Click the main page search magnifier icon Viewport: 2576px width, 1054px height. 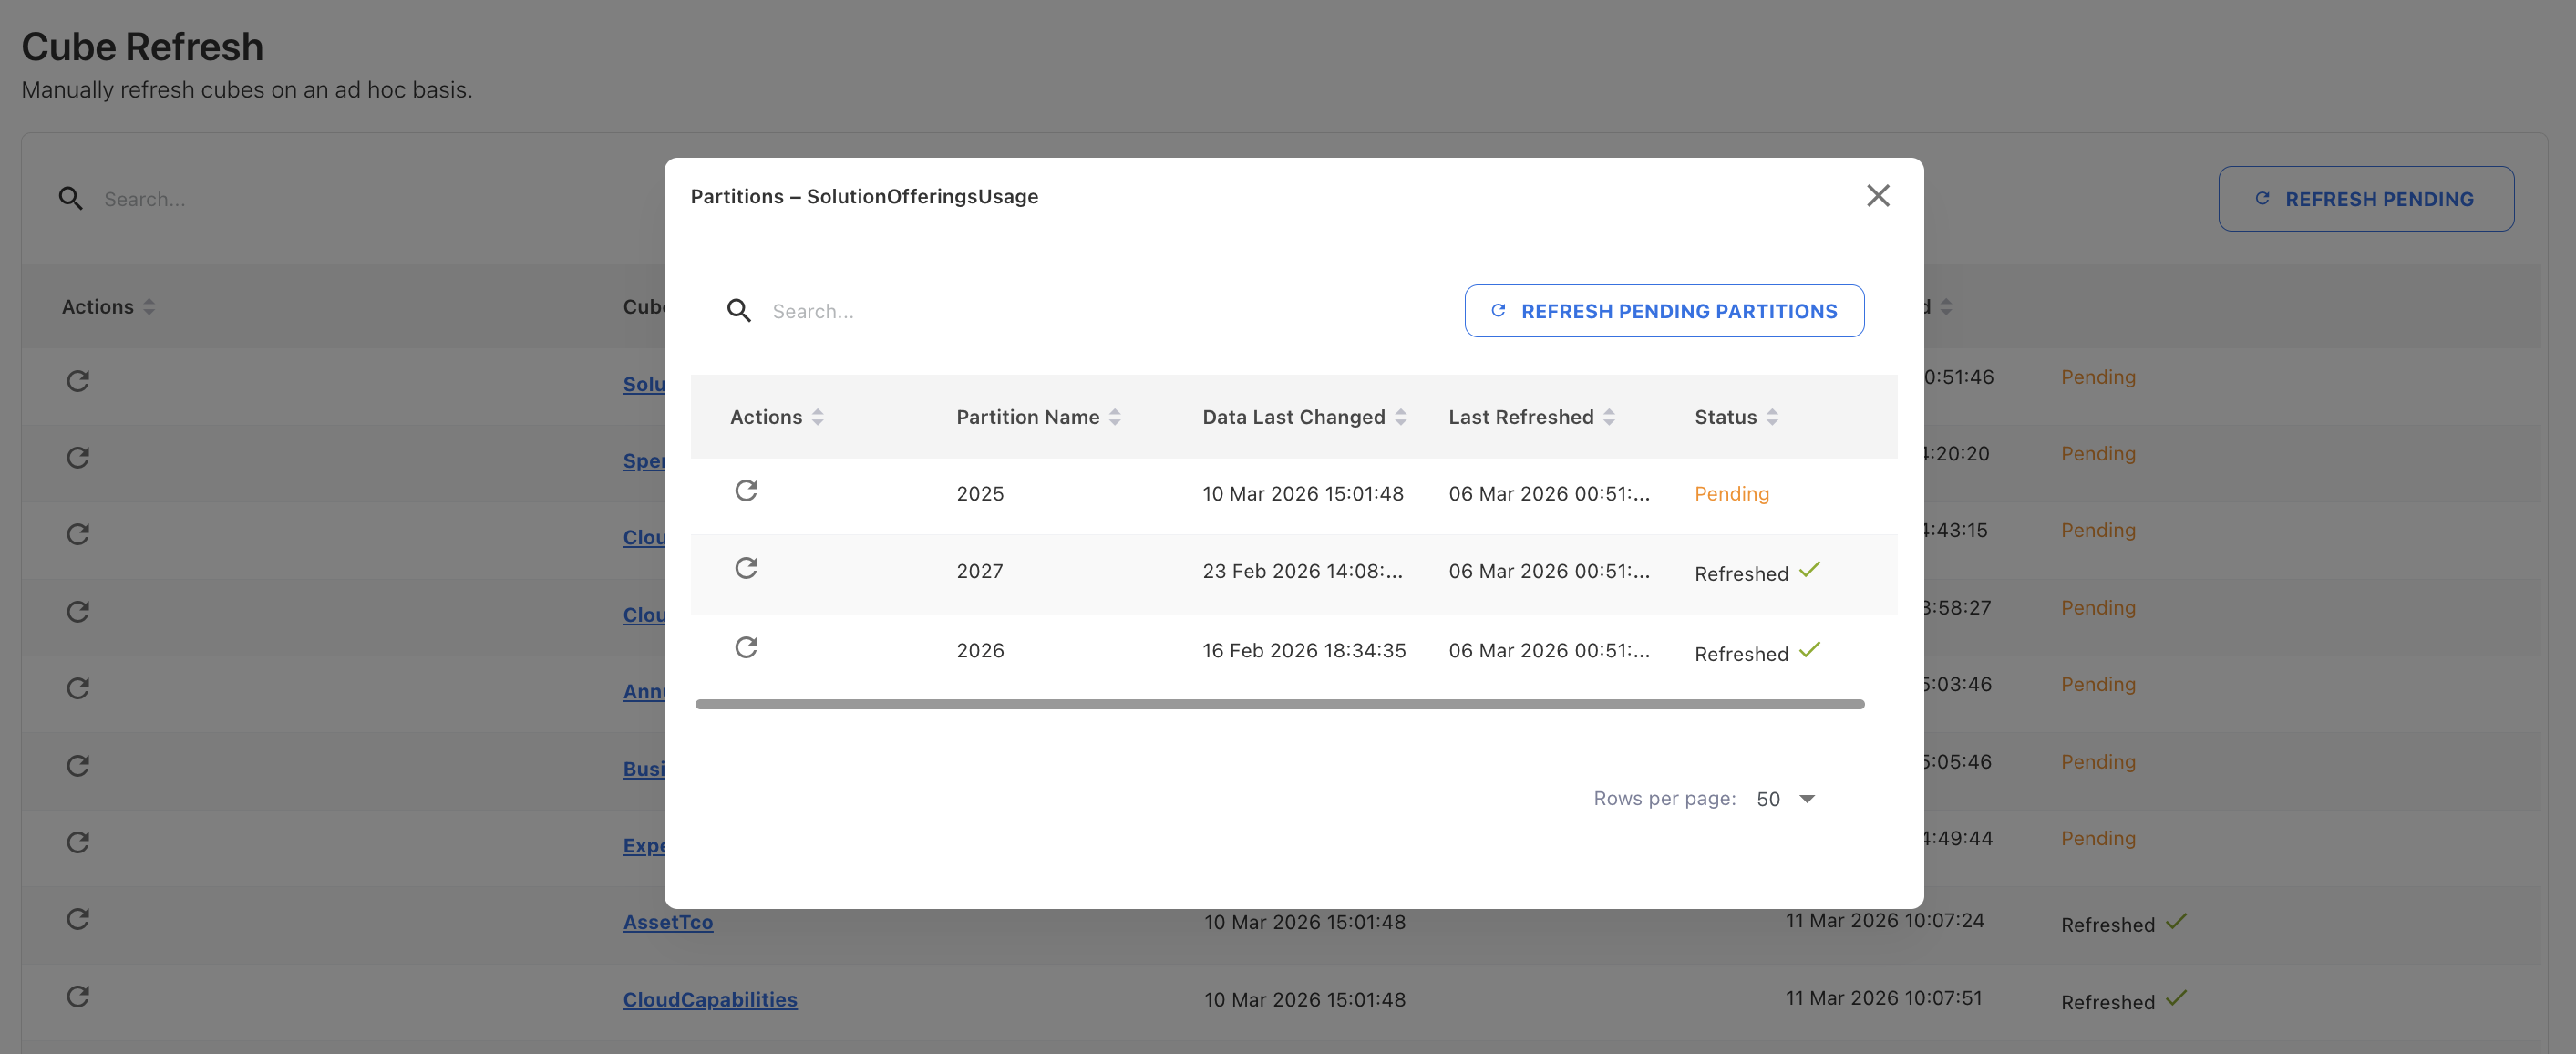[70, 199]
